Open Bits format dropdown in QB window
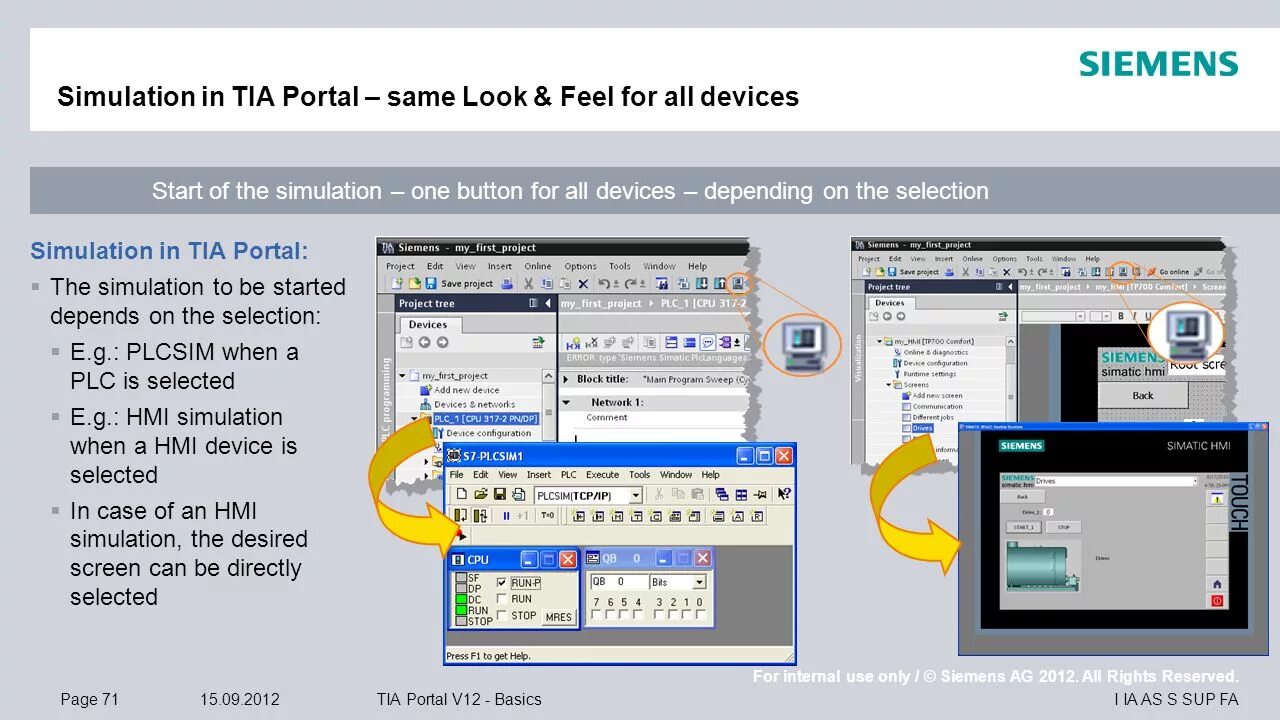 699,582
